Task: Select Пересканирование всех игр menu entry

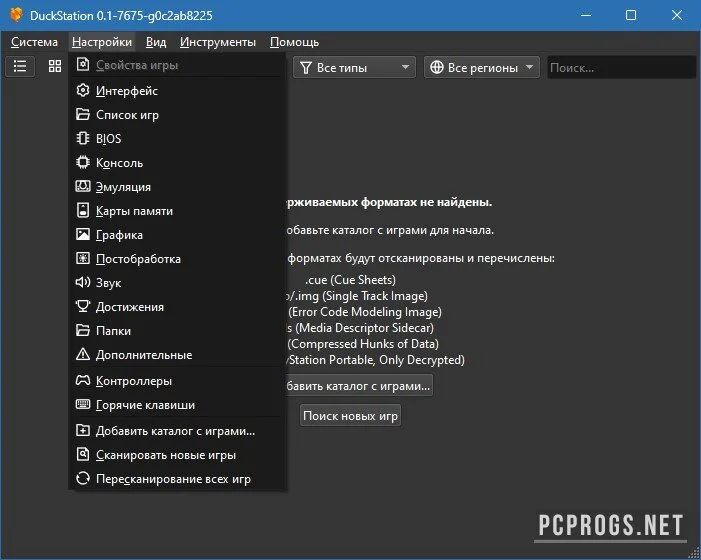Action: 178,479
